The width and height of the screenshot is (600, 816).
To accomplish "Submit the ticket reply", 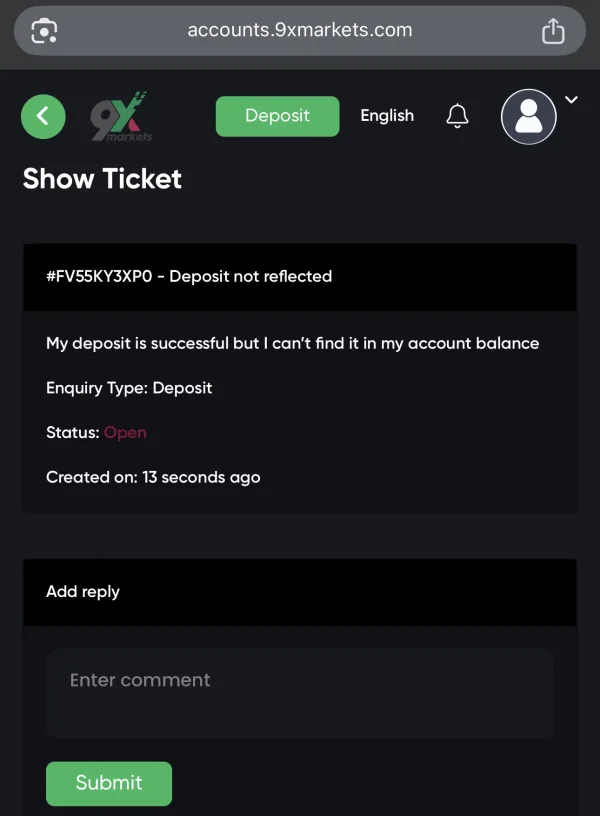I will click(x=109, y=783).
